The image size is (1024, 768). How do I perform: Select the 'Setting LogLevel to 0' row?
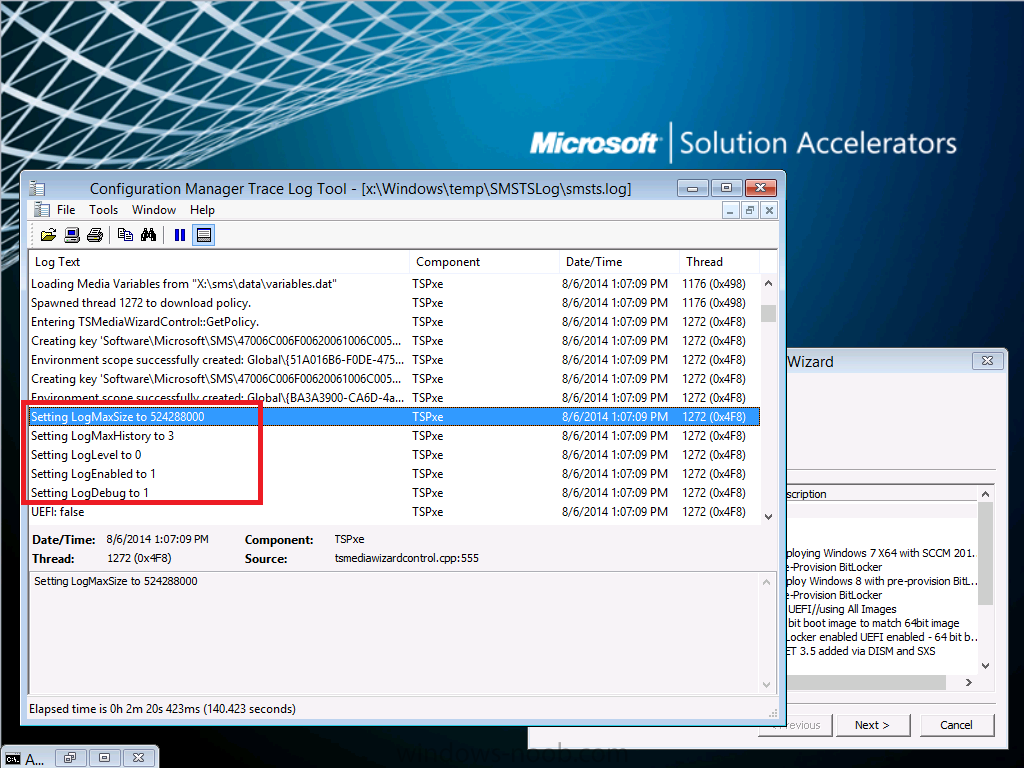point(394,455)
